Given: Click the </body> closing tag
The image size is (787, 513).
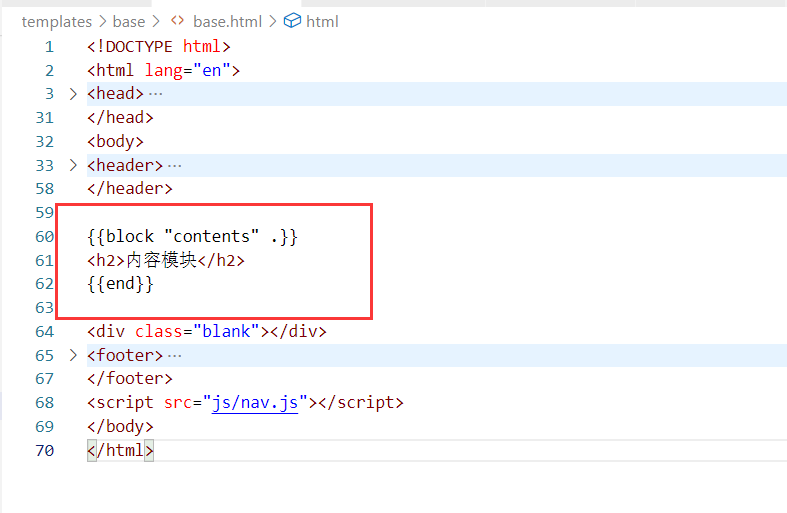Looking at the screenshot, I should 120,426.
